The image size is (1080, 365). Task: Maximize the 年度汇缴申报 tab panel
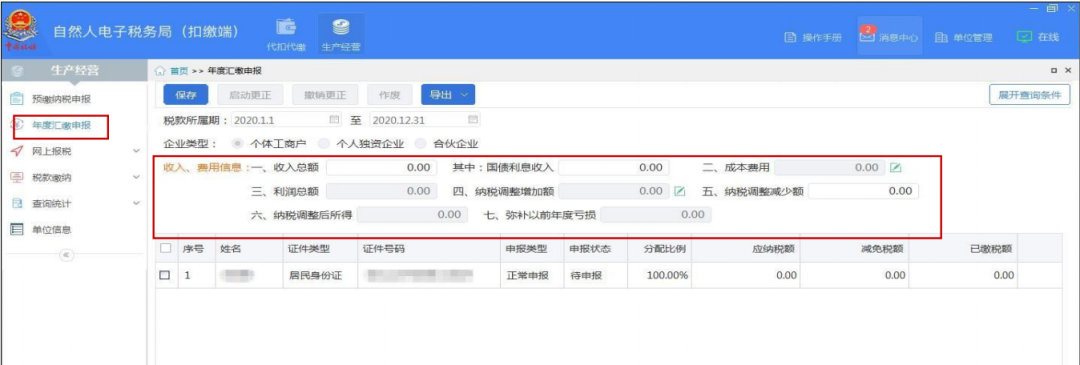click(1054, 70)
